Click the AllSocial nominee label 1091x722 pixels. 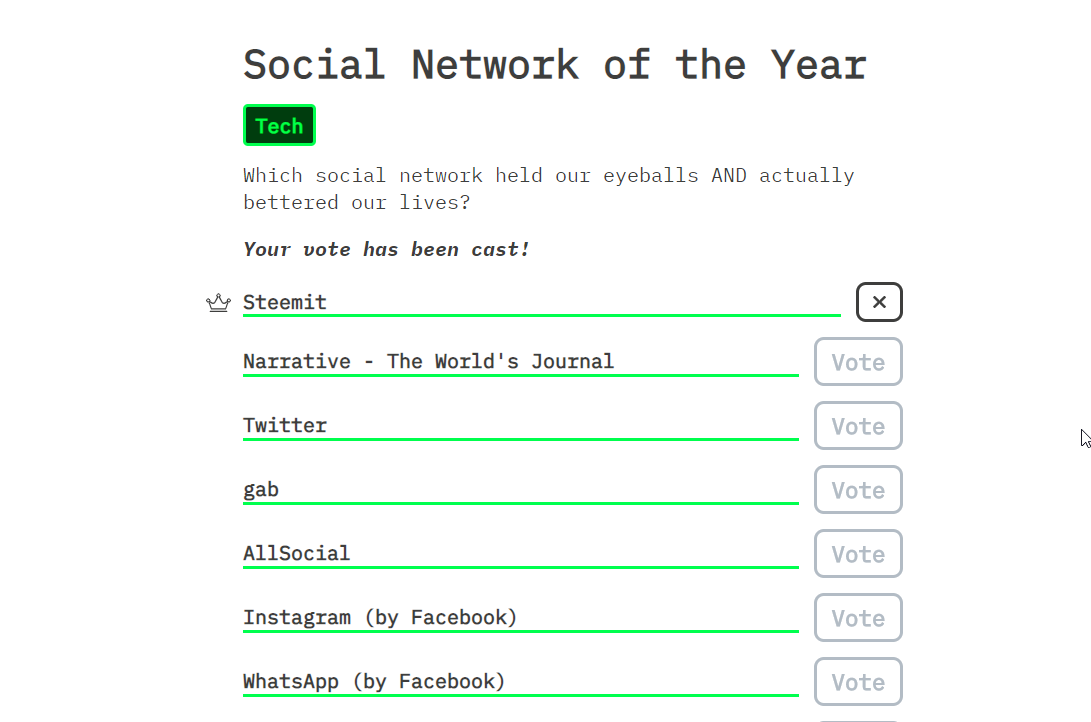pyautogui.click(x=296, y=553)
